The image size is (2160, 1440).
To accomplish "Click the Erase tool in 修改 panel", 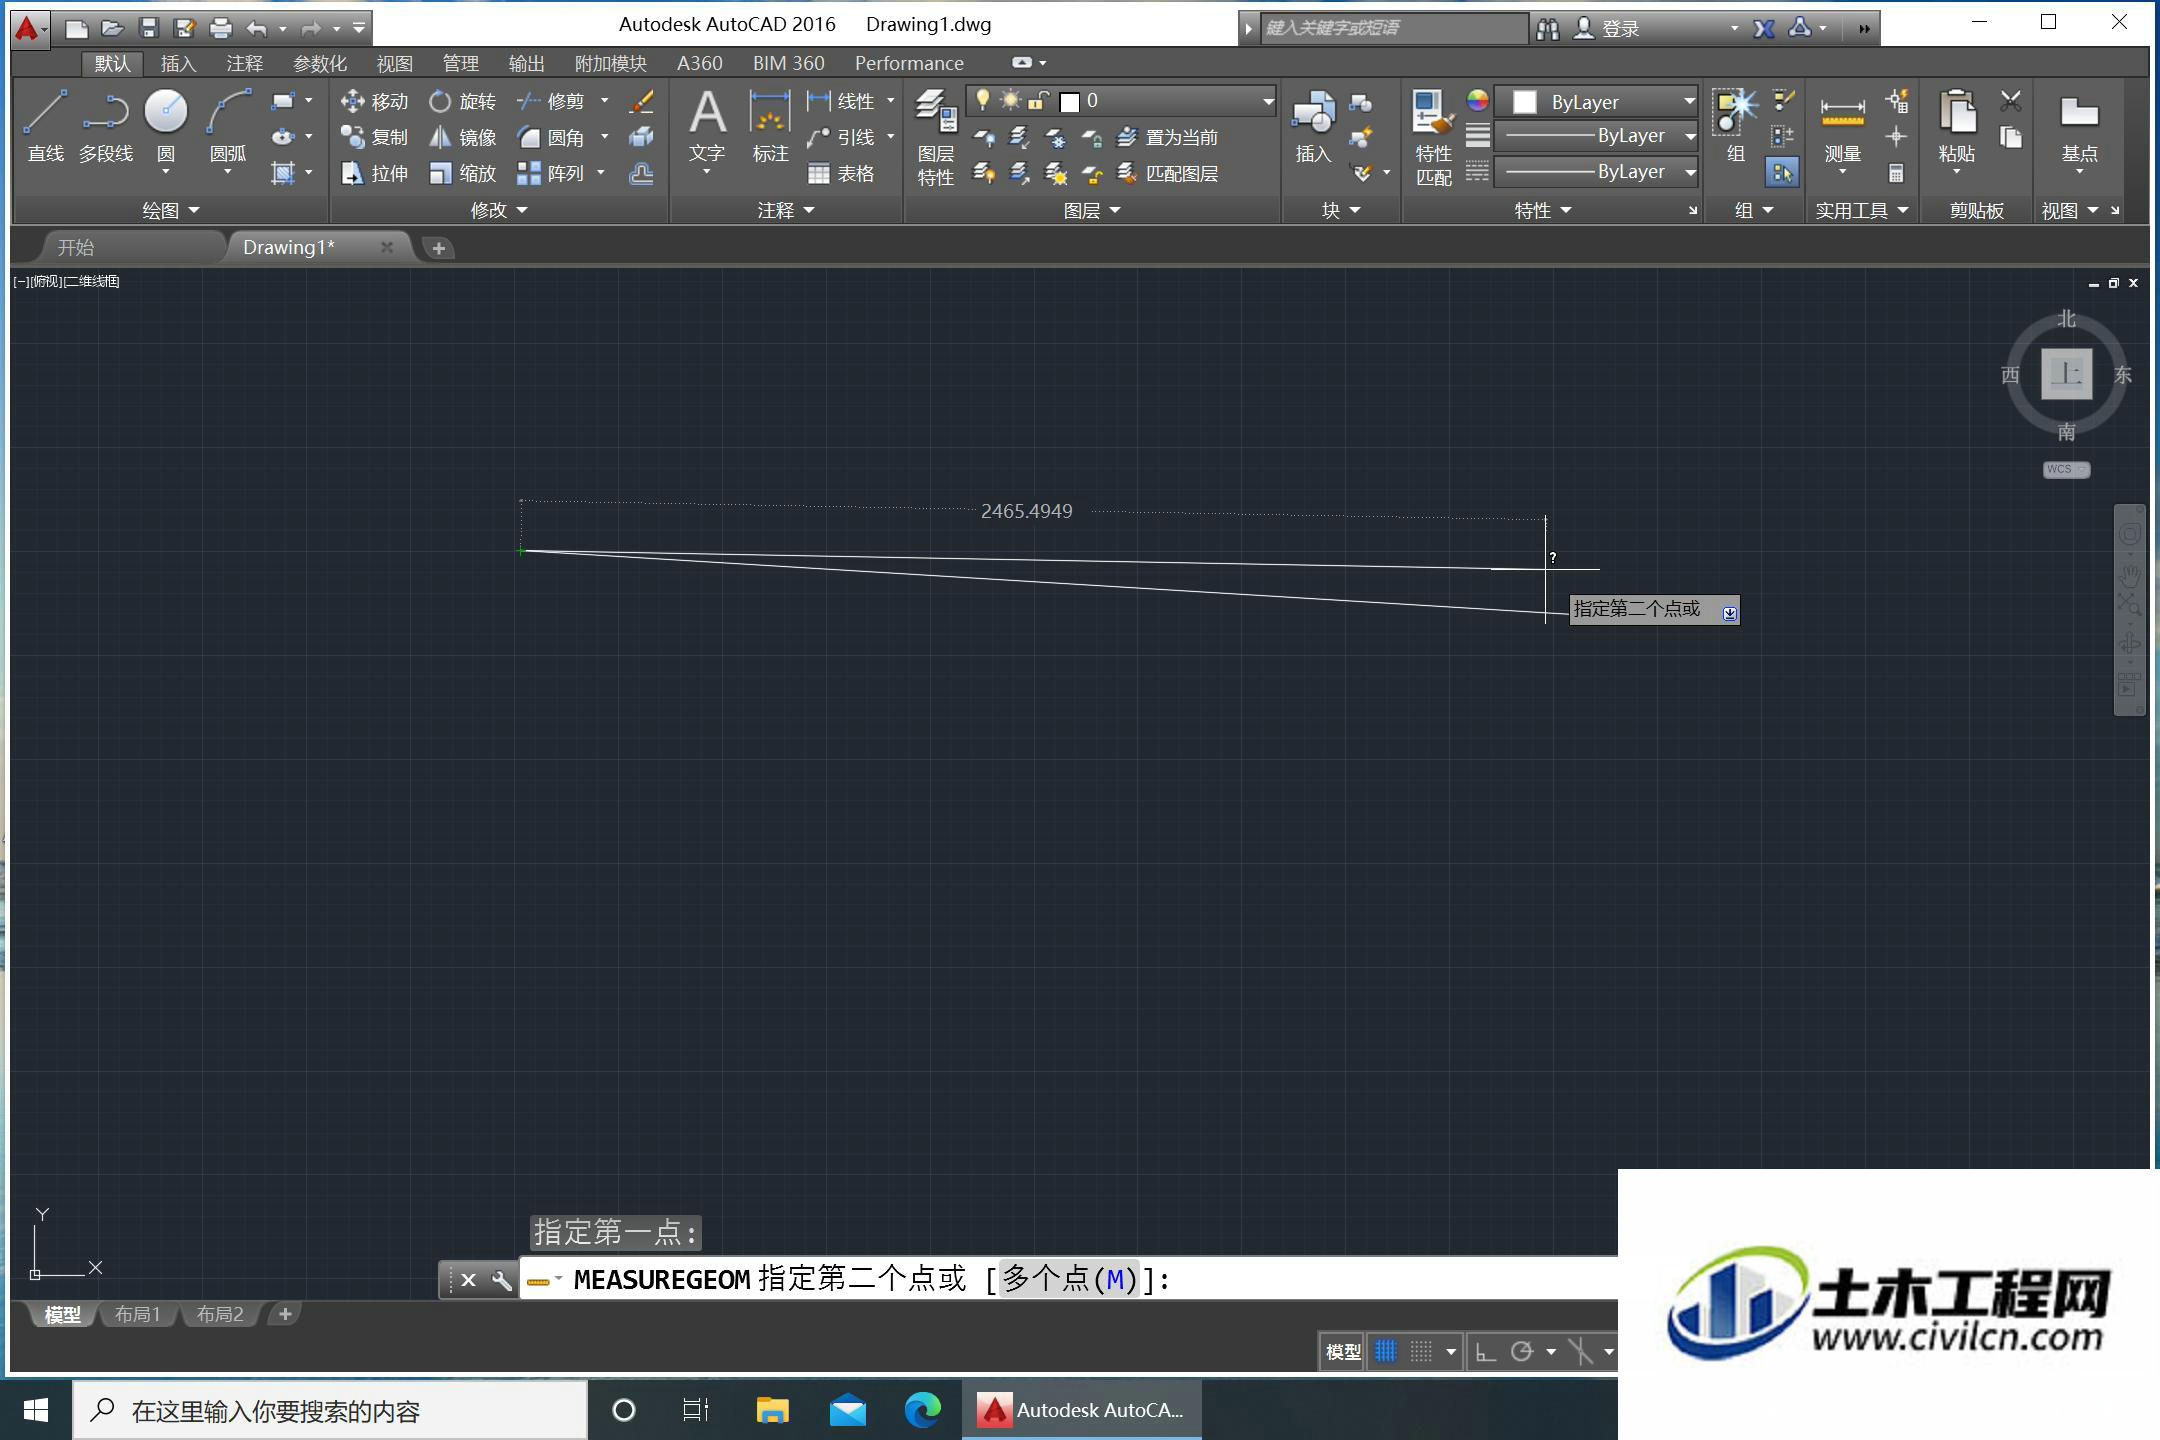I will (642, 101).
